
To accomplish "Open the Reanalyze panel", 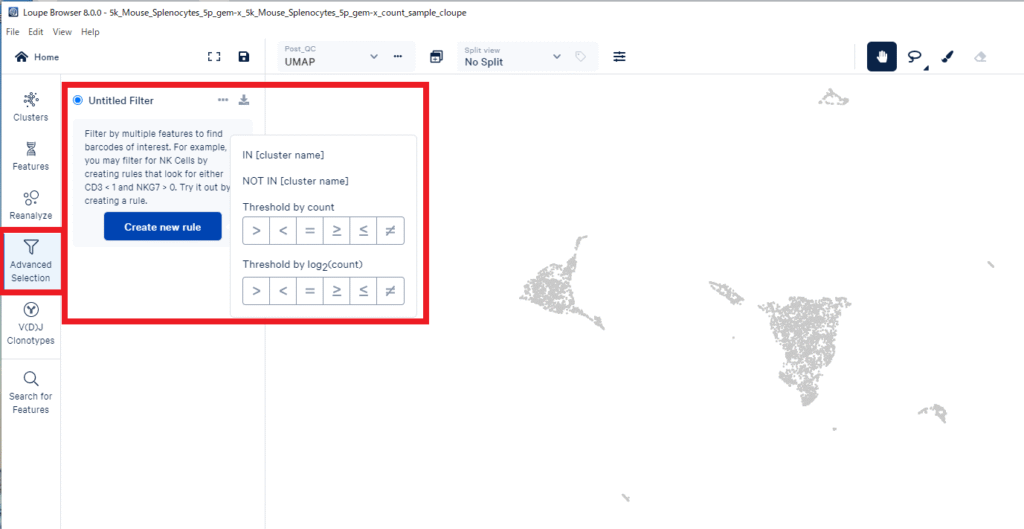I will tap(30, 204).
